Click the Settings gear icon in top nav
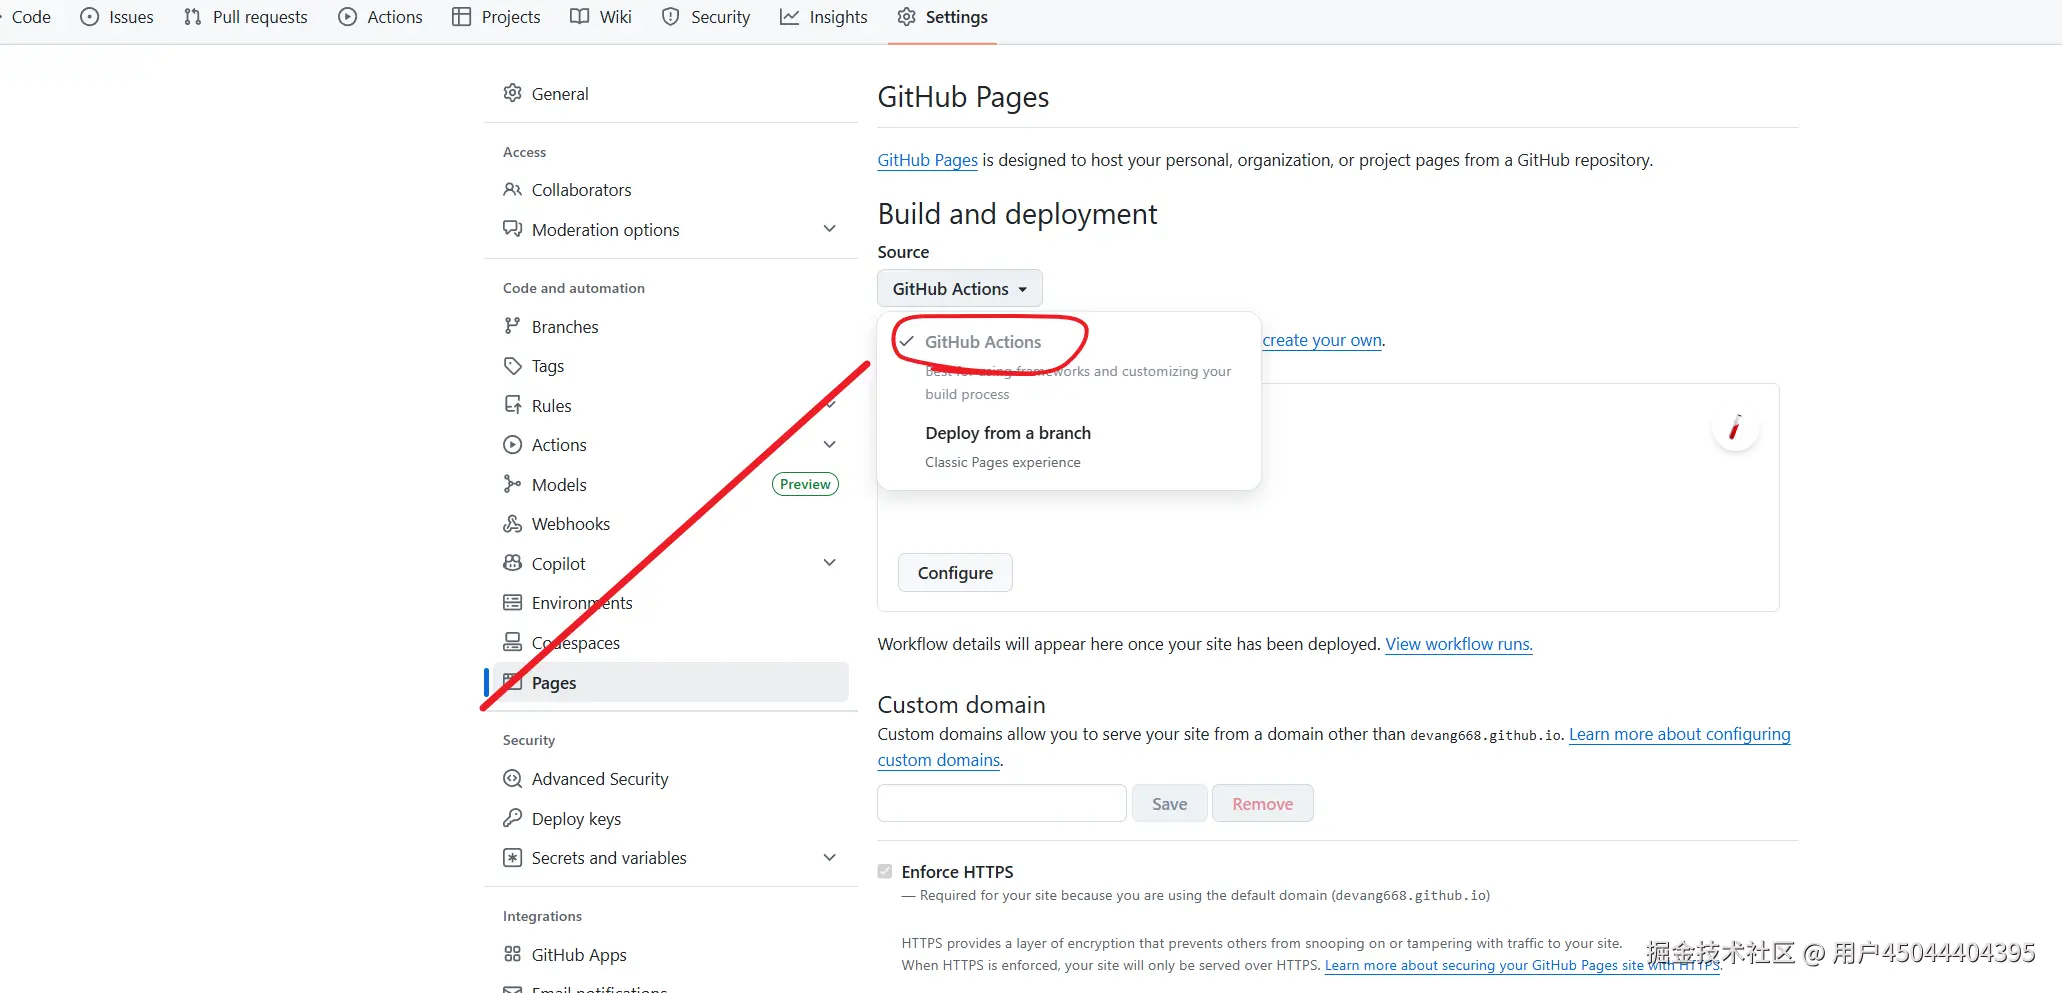The image size is (2062, 993). pos(907,17)
